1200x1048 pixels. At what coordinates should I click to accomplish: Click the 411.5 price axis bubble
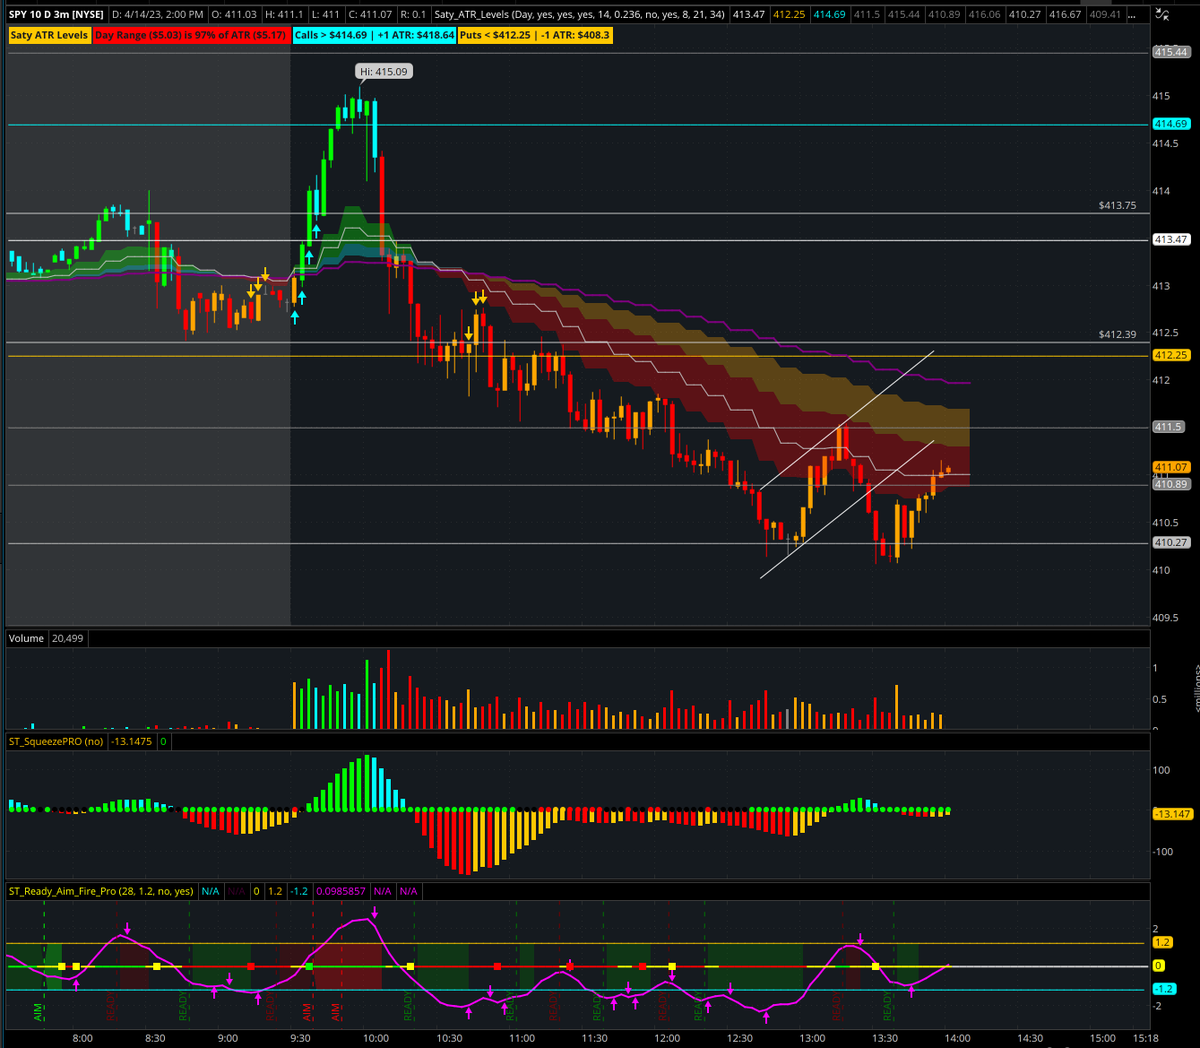[x=1168, y=427]
